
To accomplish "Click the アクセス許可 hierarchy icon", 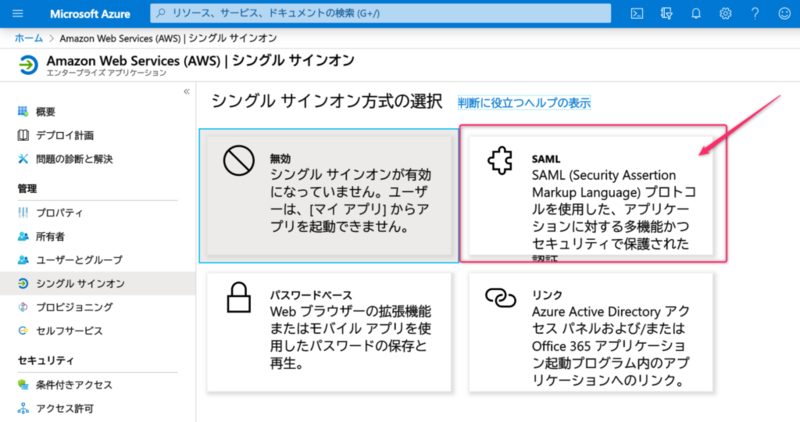I will coord(23,409).
